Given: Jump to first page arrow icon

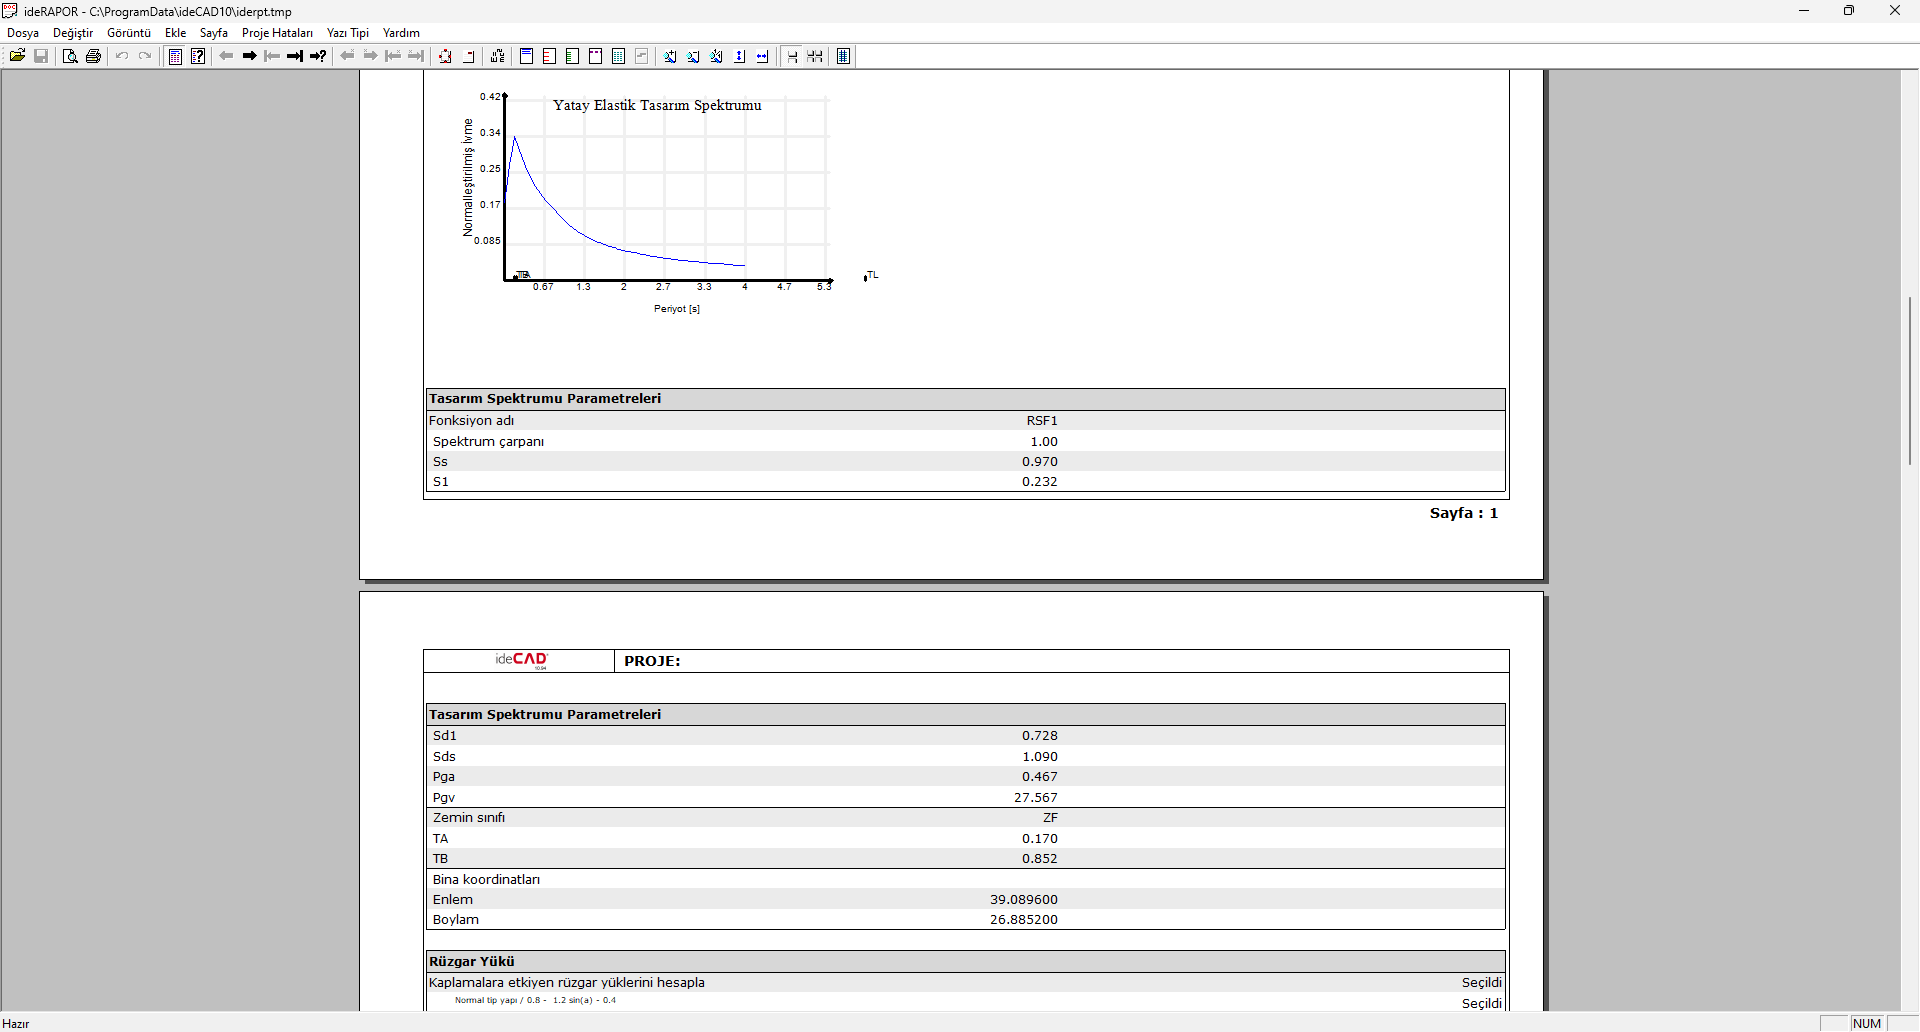Looking at the screenshot, I should (x=272, y=56).
